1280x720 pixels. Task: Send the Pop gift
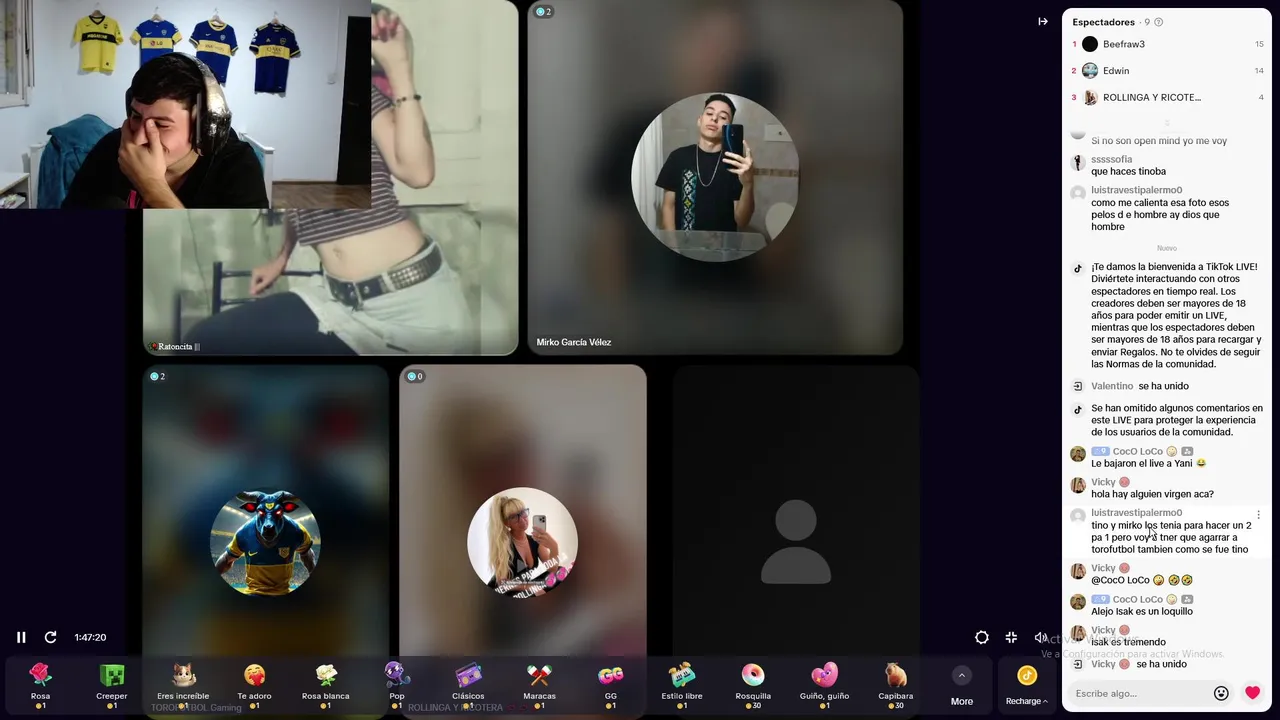[x=397, y=686]
